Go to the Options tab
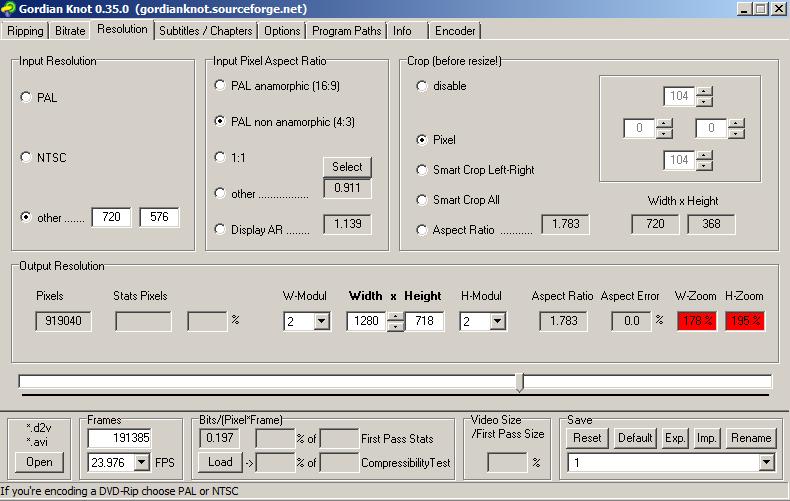The width and height of the screenshot is (790, 501). click(x=282, y=31)
